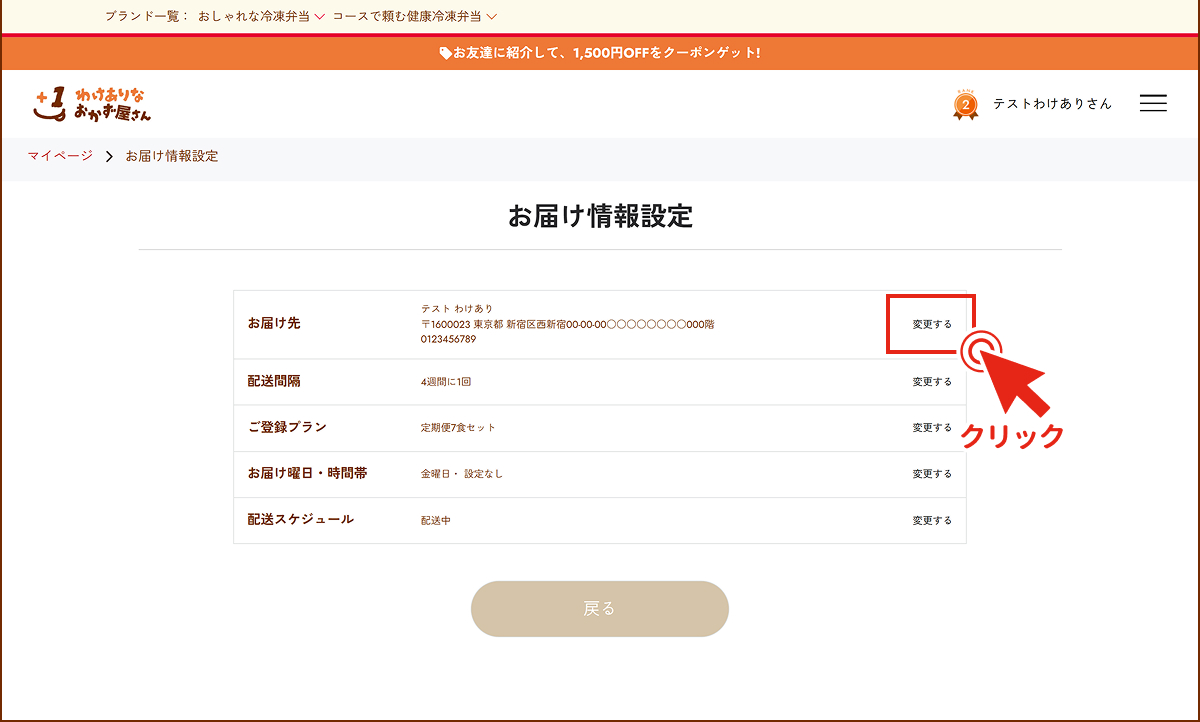Click 変更する next to 配送間隔
1200x722 pixels.
coord(931,381)
